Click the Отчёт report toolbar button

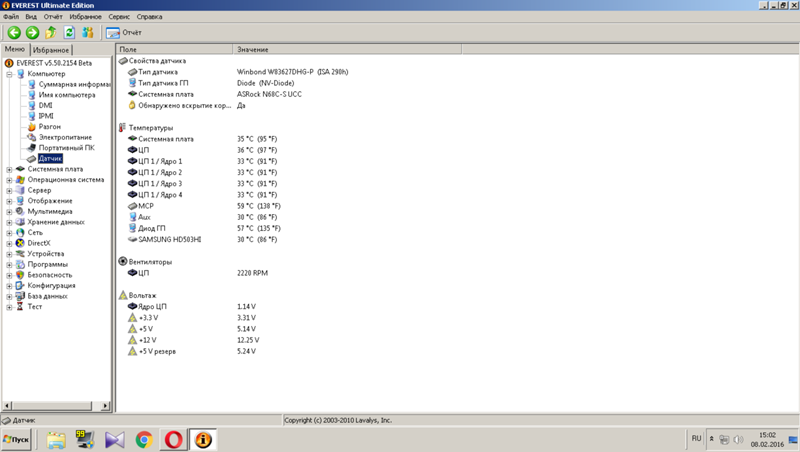click(123, 33)
